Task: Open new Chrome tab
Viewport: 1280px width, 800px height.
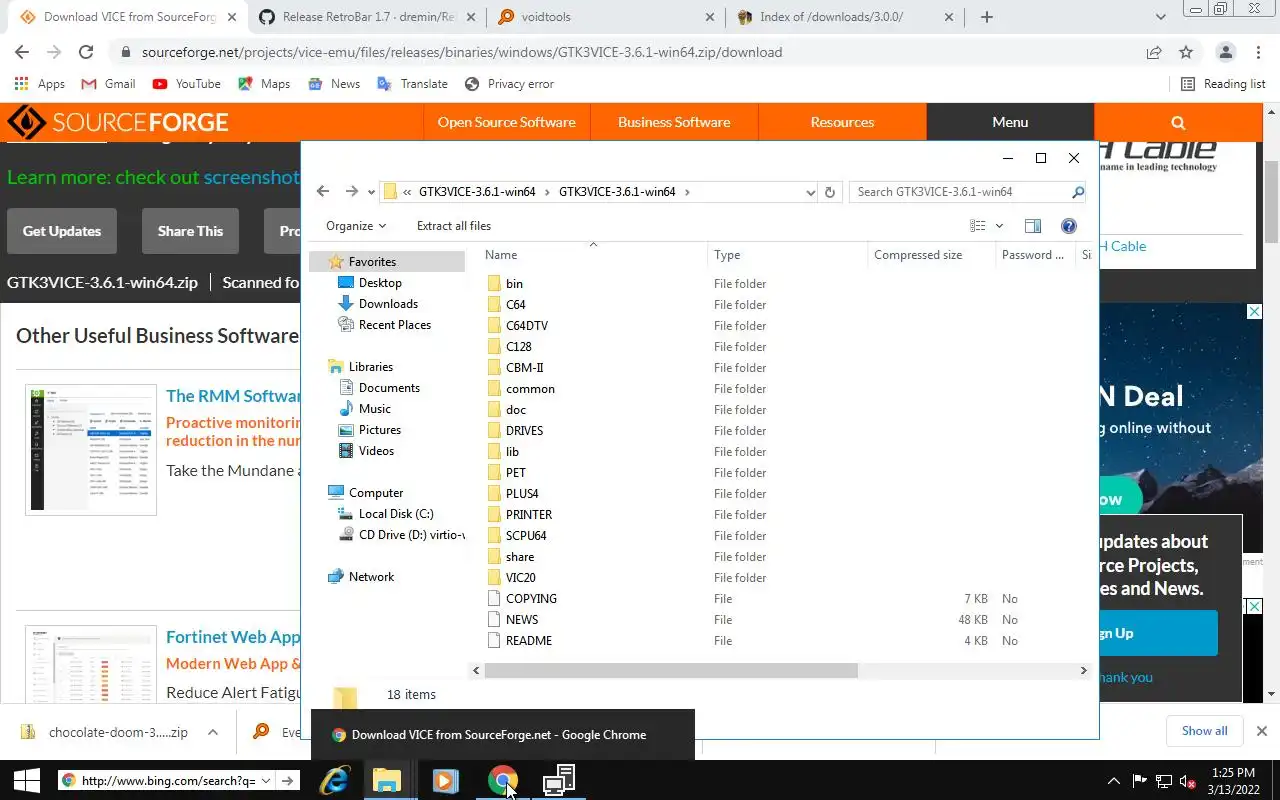Action: point(987,17)
